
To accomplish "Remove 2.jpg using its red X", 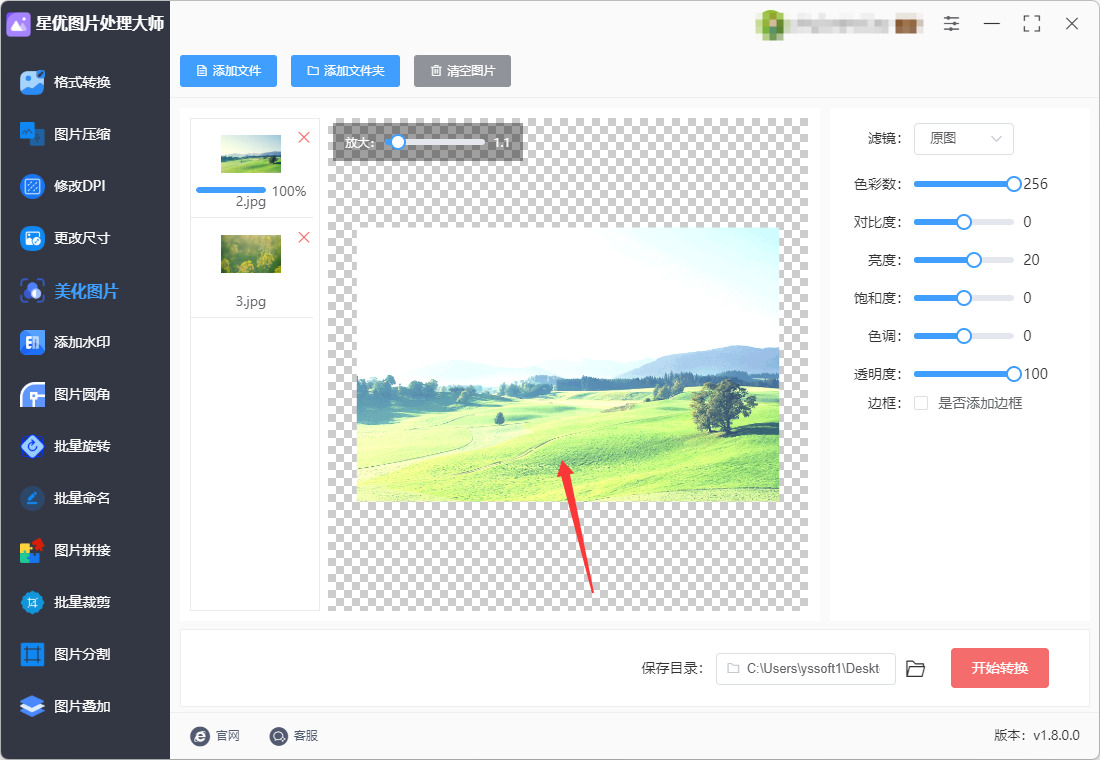I will coord(304,138).
